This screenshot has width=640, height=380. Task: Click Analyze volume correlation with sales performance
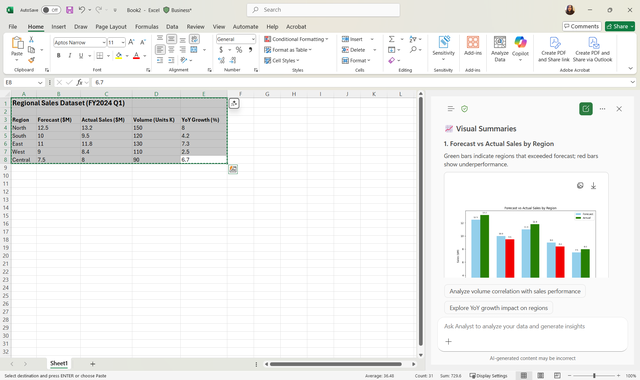click(x=515, y=291)
